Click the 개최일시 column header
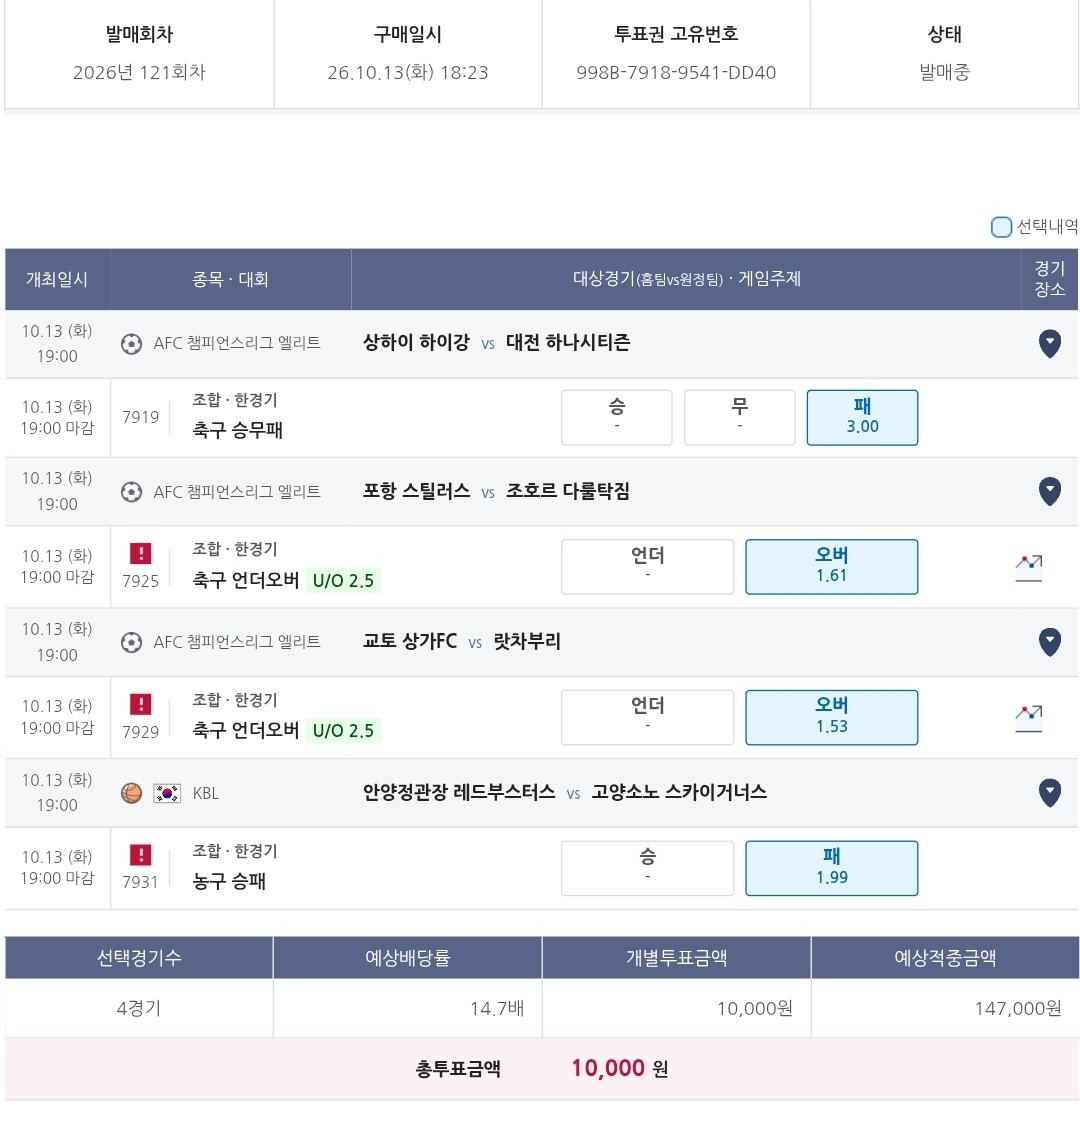Screen dimensions: 1080x1127 [x=57, y=280]
